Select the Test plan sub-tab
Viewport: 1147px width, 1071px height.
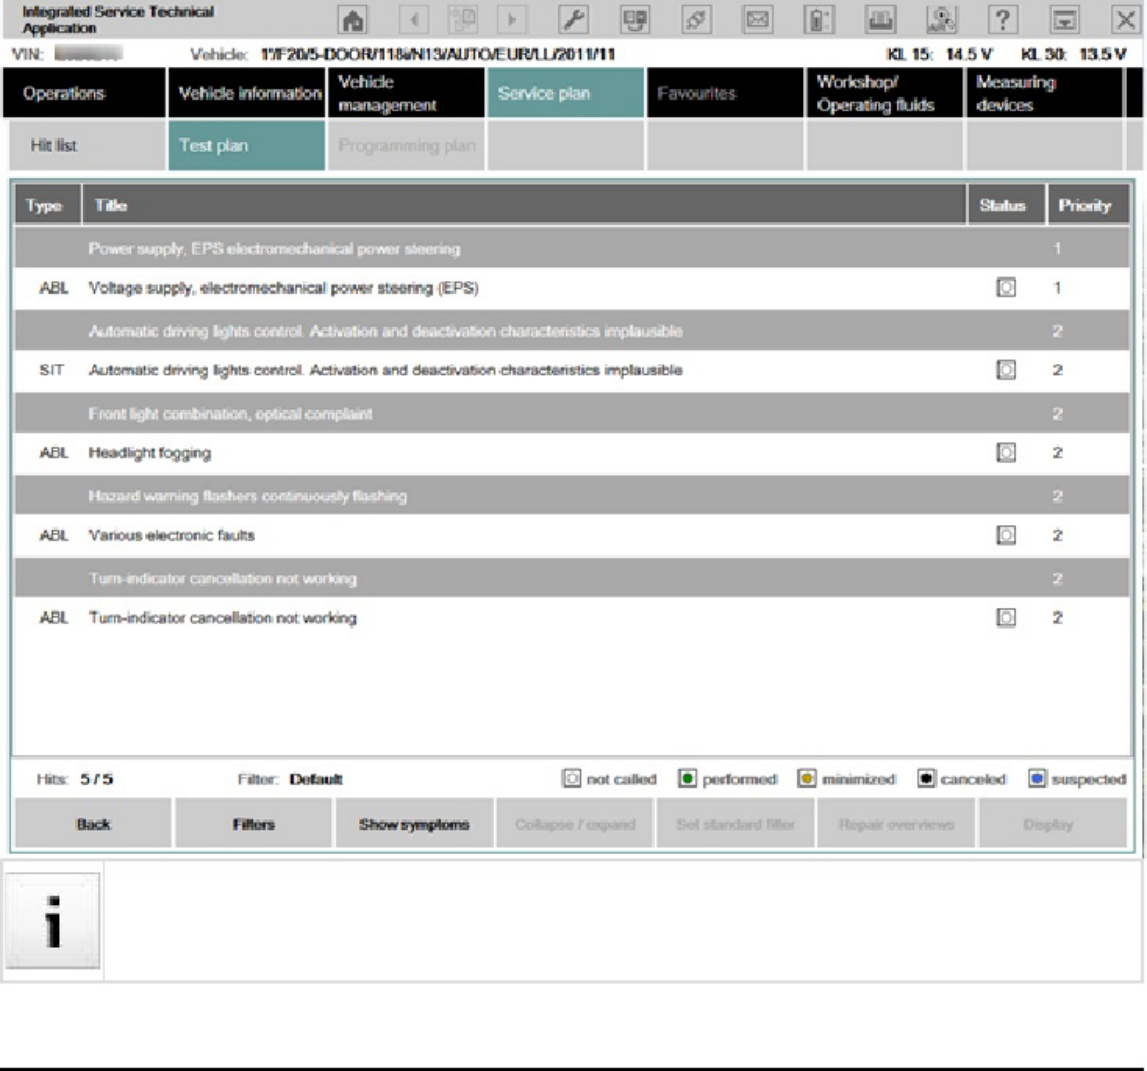(x=247, y=146)
